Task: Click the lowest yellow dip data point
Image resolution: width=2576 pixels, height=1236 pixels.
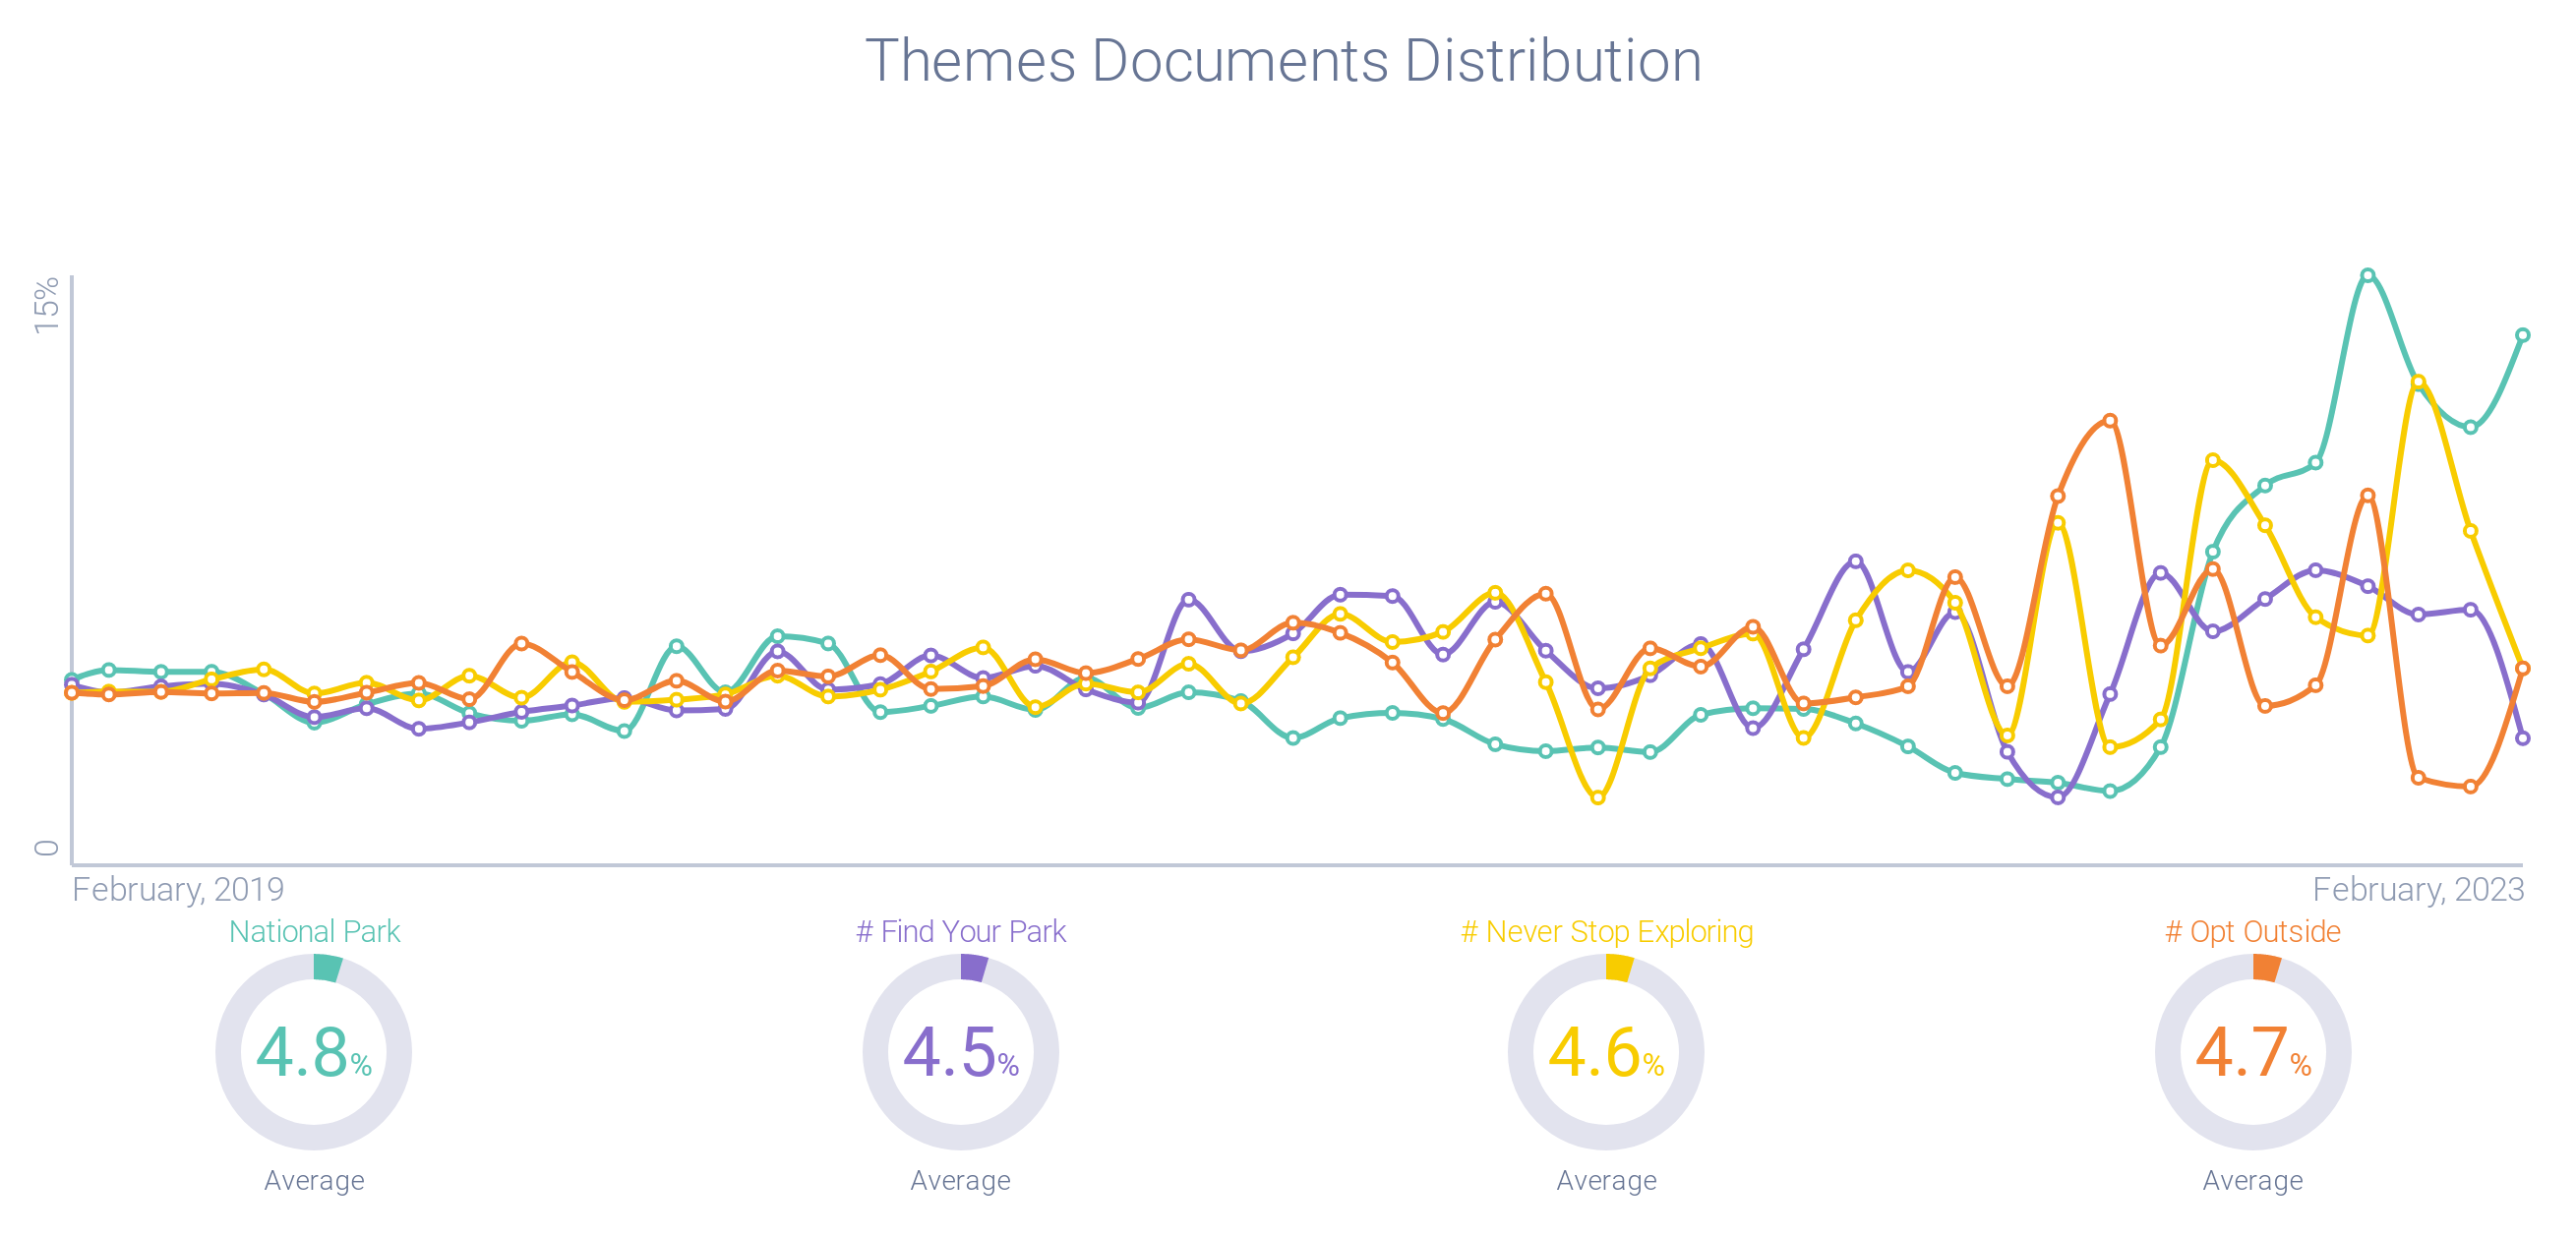Action: coord(1597,797)
